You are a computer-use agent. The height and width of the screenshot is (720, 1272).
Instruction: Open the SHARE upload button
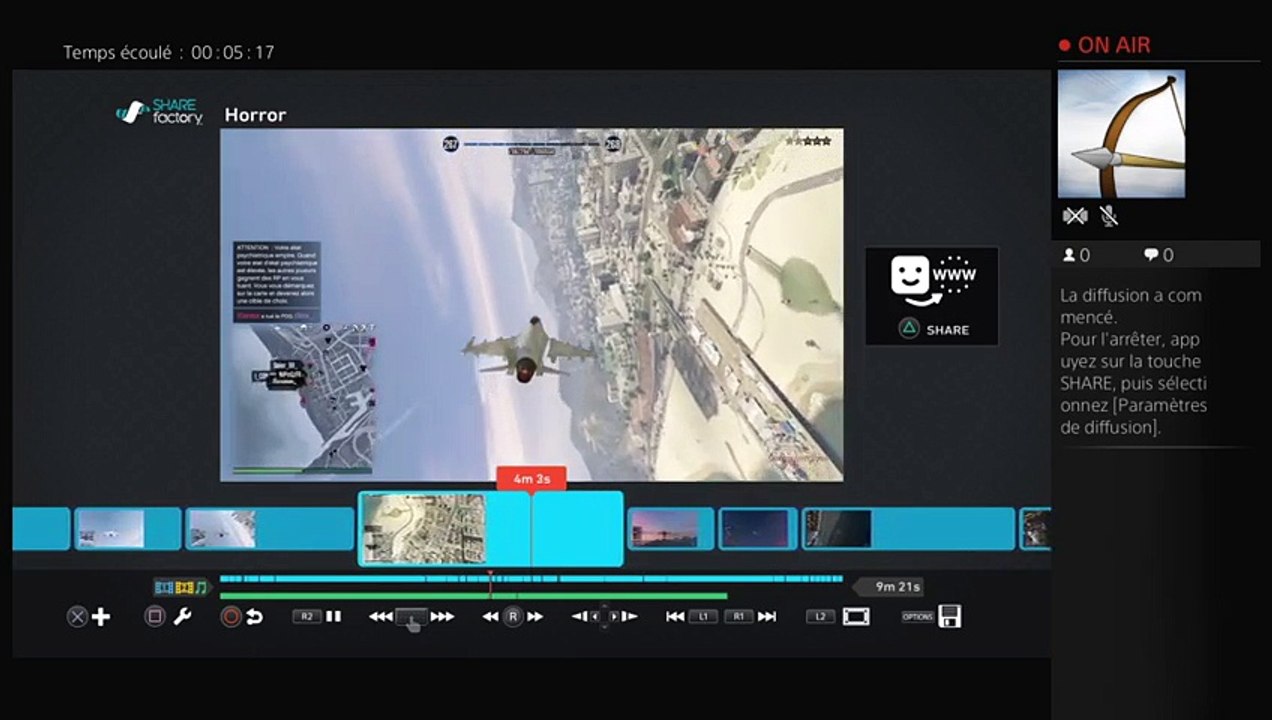[931, 296]
